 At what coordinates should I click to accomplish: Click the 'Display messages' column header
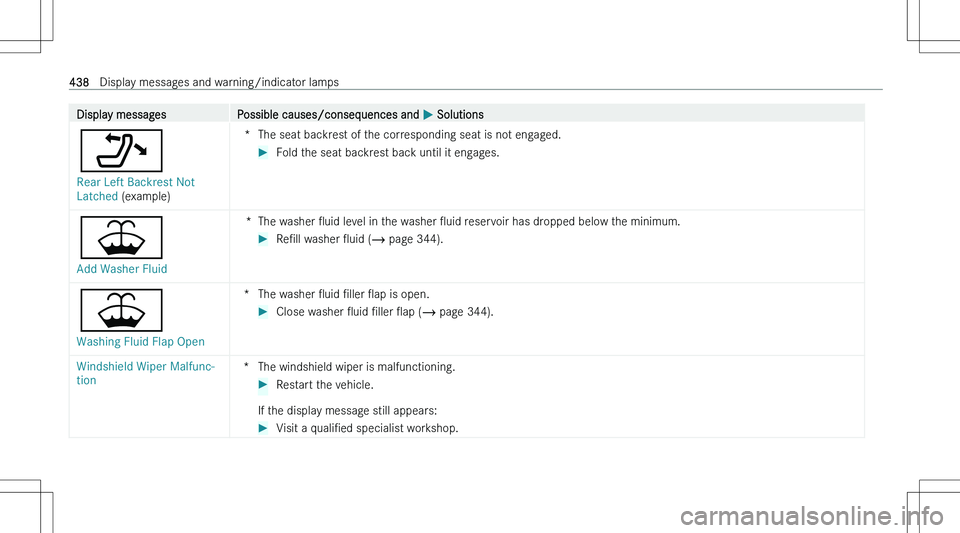click(x=121, y=114)
